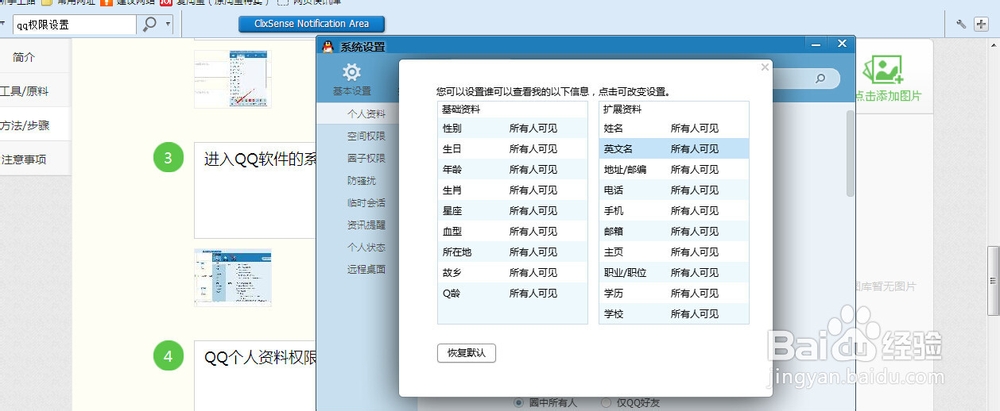Open the wrench tools icon in the browser toolbar
Viewport: 1000px width, 411px height.
click(x=961, y=24)
